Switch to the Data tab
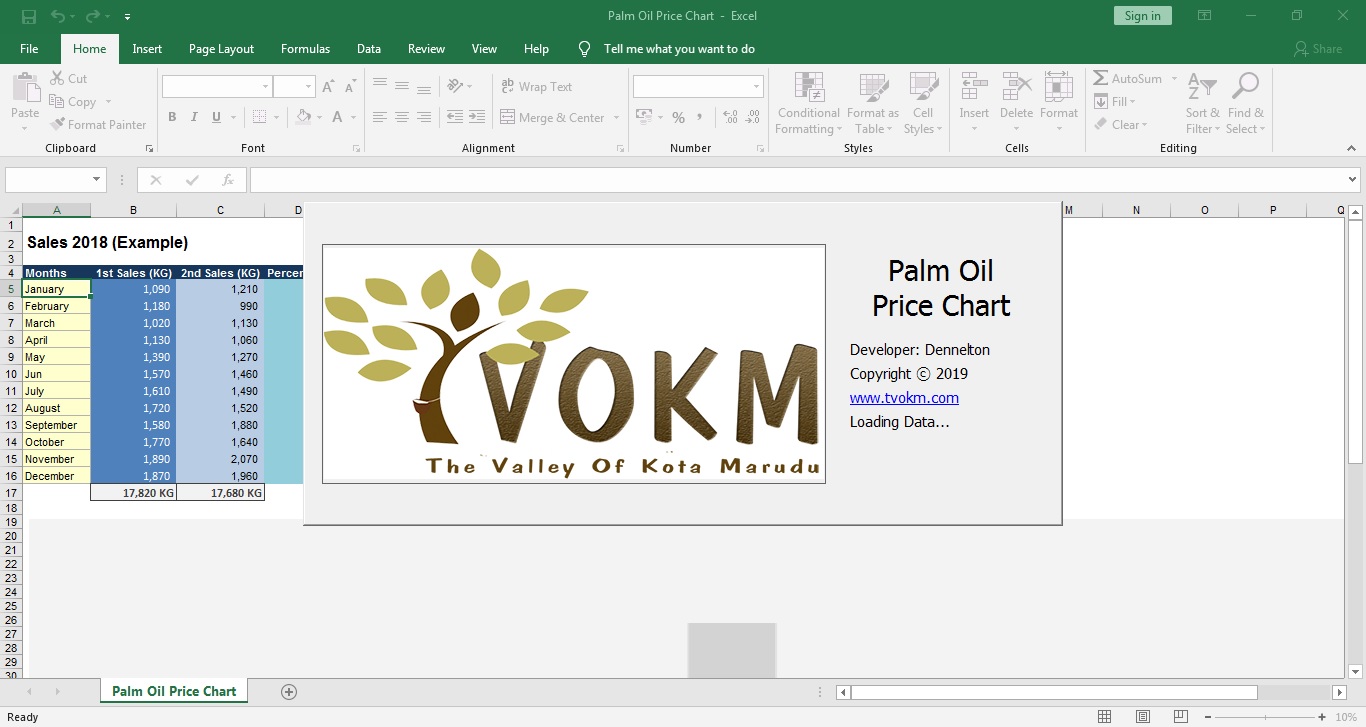This screenshot has height=727, width=1366. [x=369, y=48]
